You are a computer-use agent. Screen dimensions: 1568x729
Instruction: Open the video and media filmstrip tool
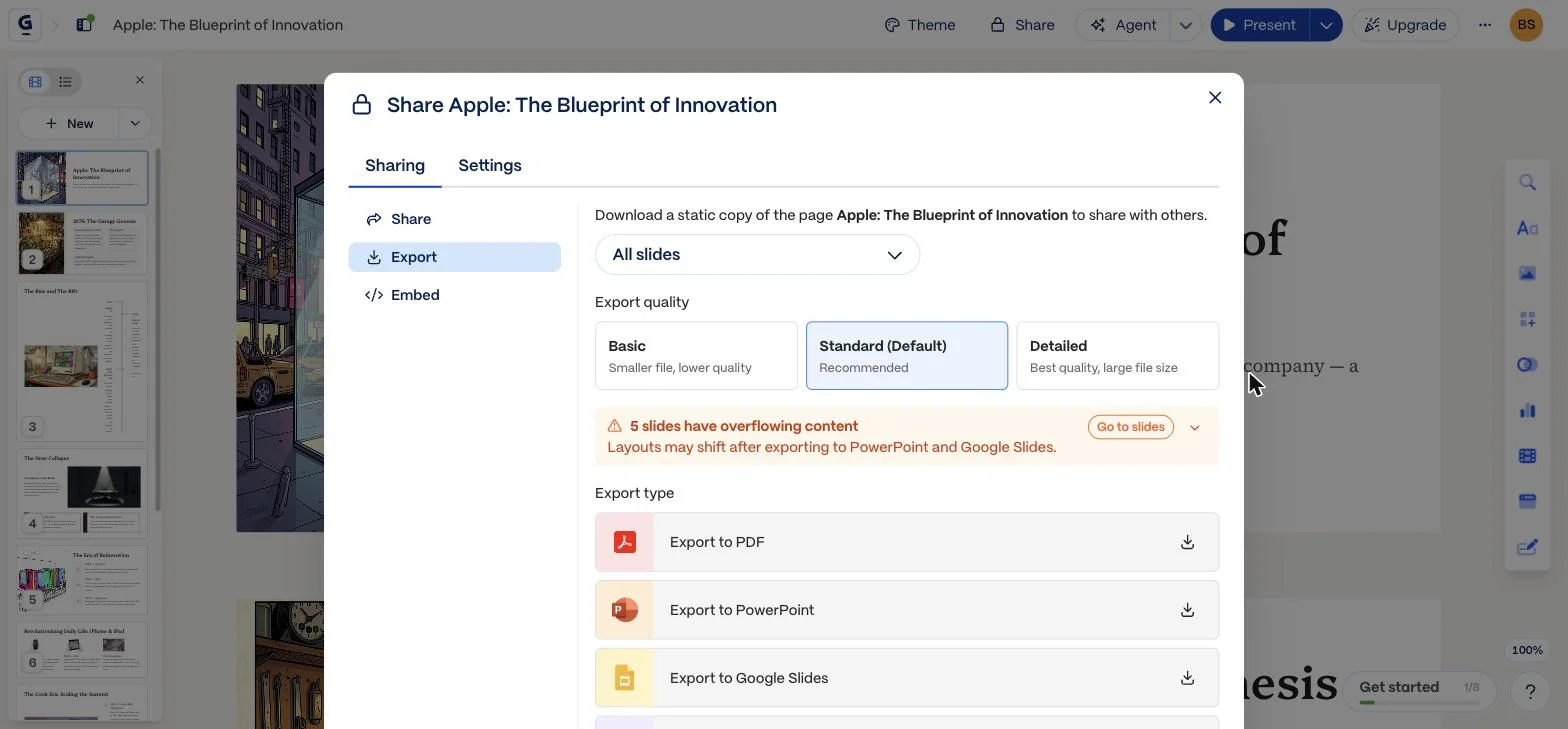[x=1527, y=456]
